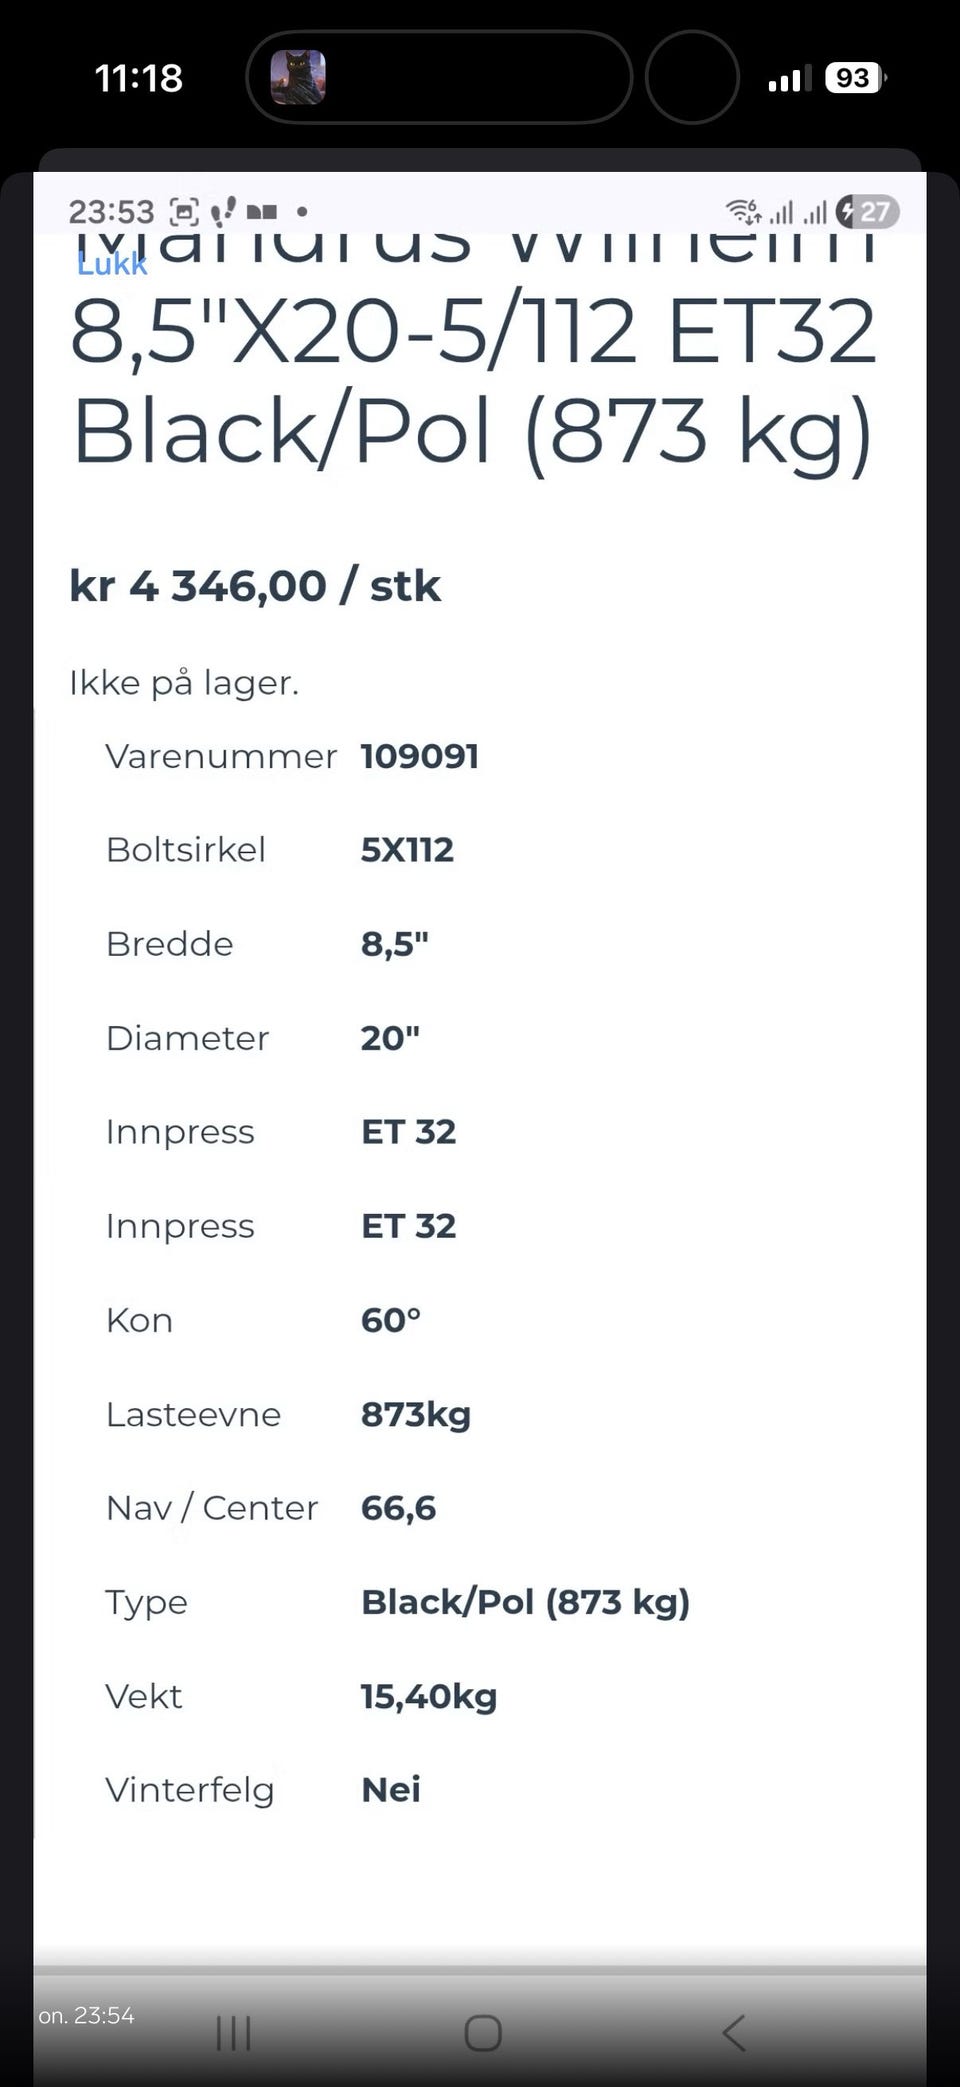Tap the on. 23:54 timestamp label
Viewport: 960px width, 2087px height.
tap(86, 2016)
